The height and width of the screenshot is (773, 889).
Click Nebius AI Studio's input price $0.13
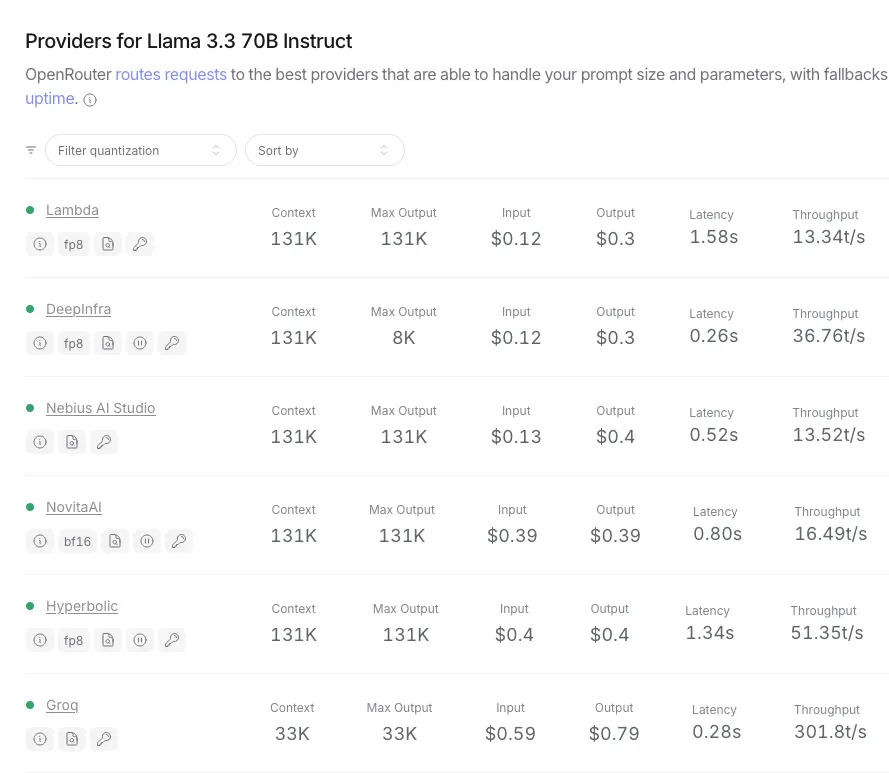516,437
